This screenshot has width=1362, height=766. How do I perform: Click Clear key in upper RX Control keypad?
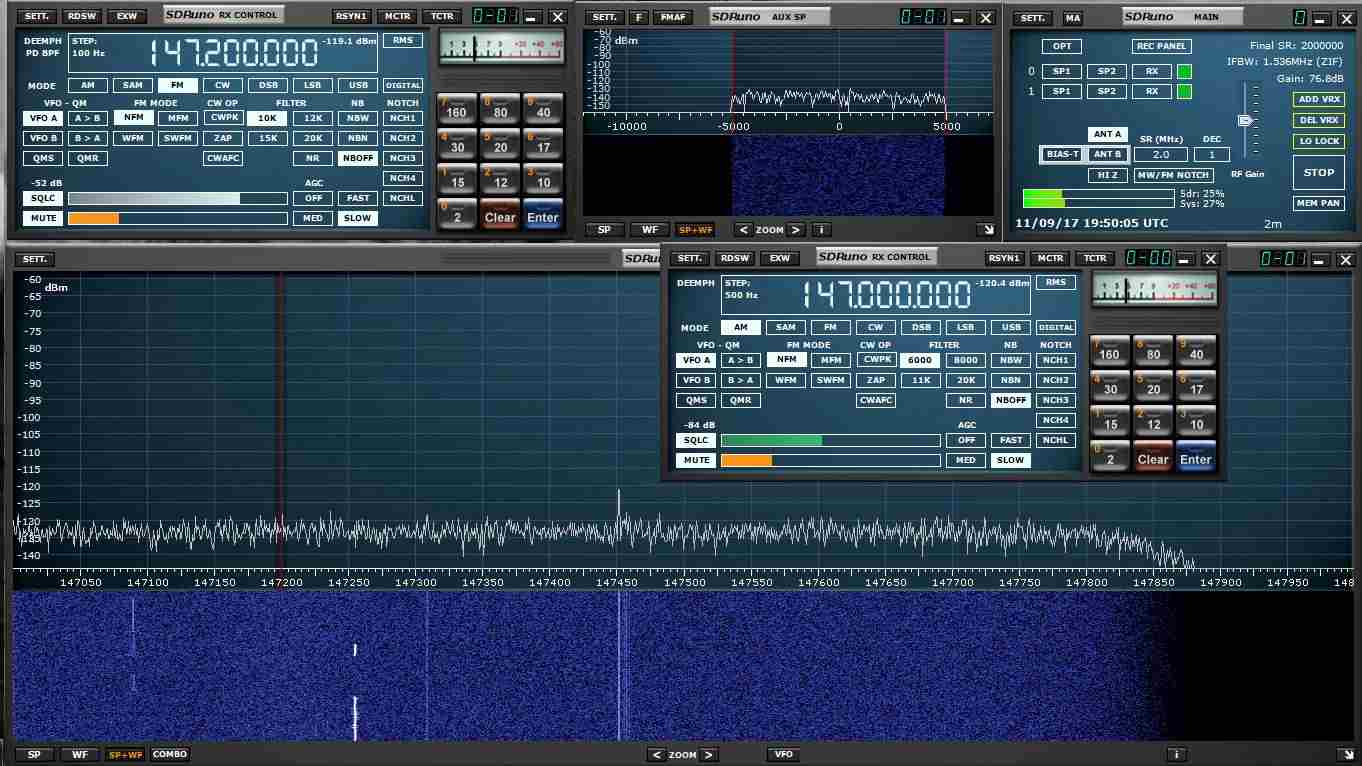pyautogui.click(x=500, y=214)
